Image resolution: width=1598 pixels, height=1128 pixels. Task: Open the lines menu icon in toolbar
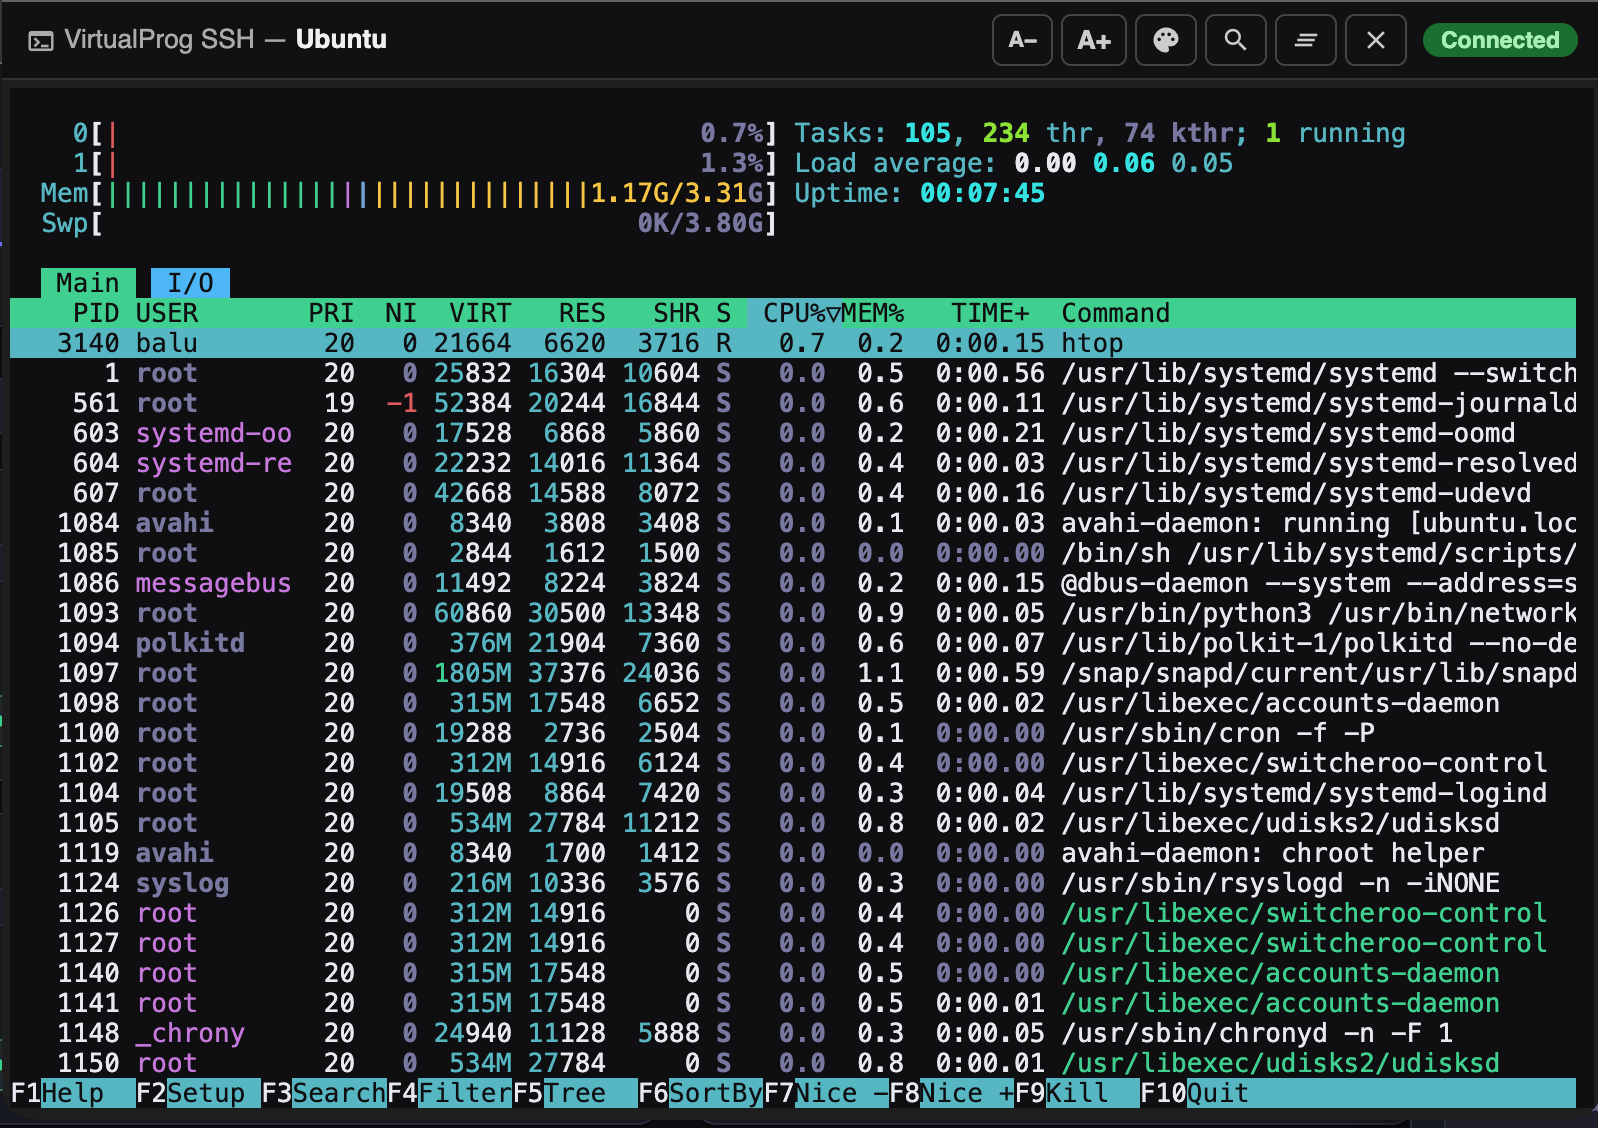1306,40
